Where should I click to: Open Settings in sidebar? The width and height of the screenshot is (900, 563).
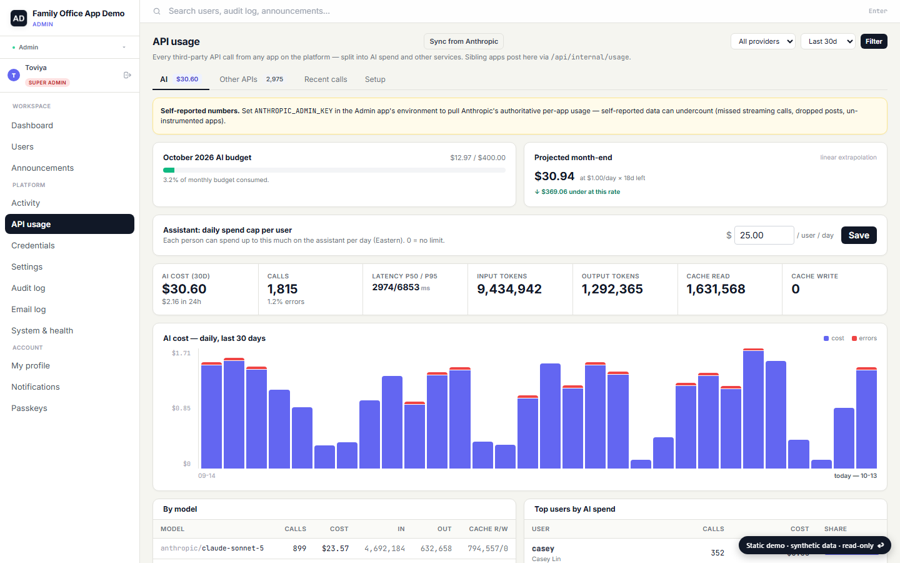(69, 266)
